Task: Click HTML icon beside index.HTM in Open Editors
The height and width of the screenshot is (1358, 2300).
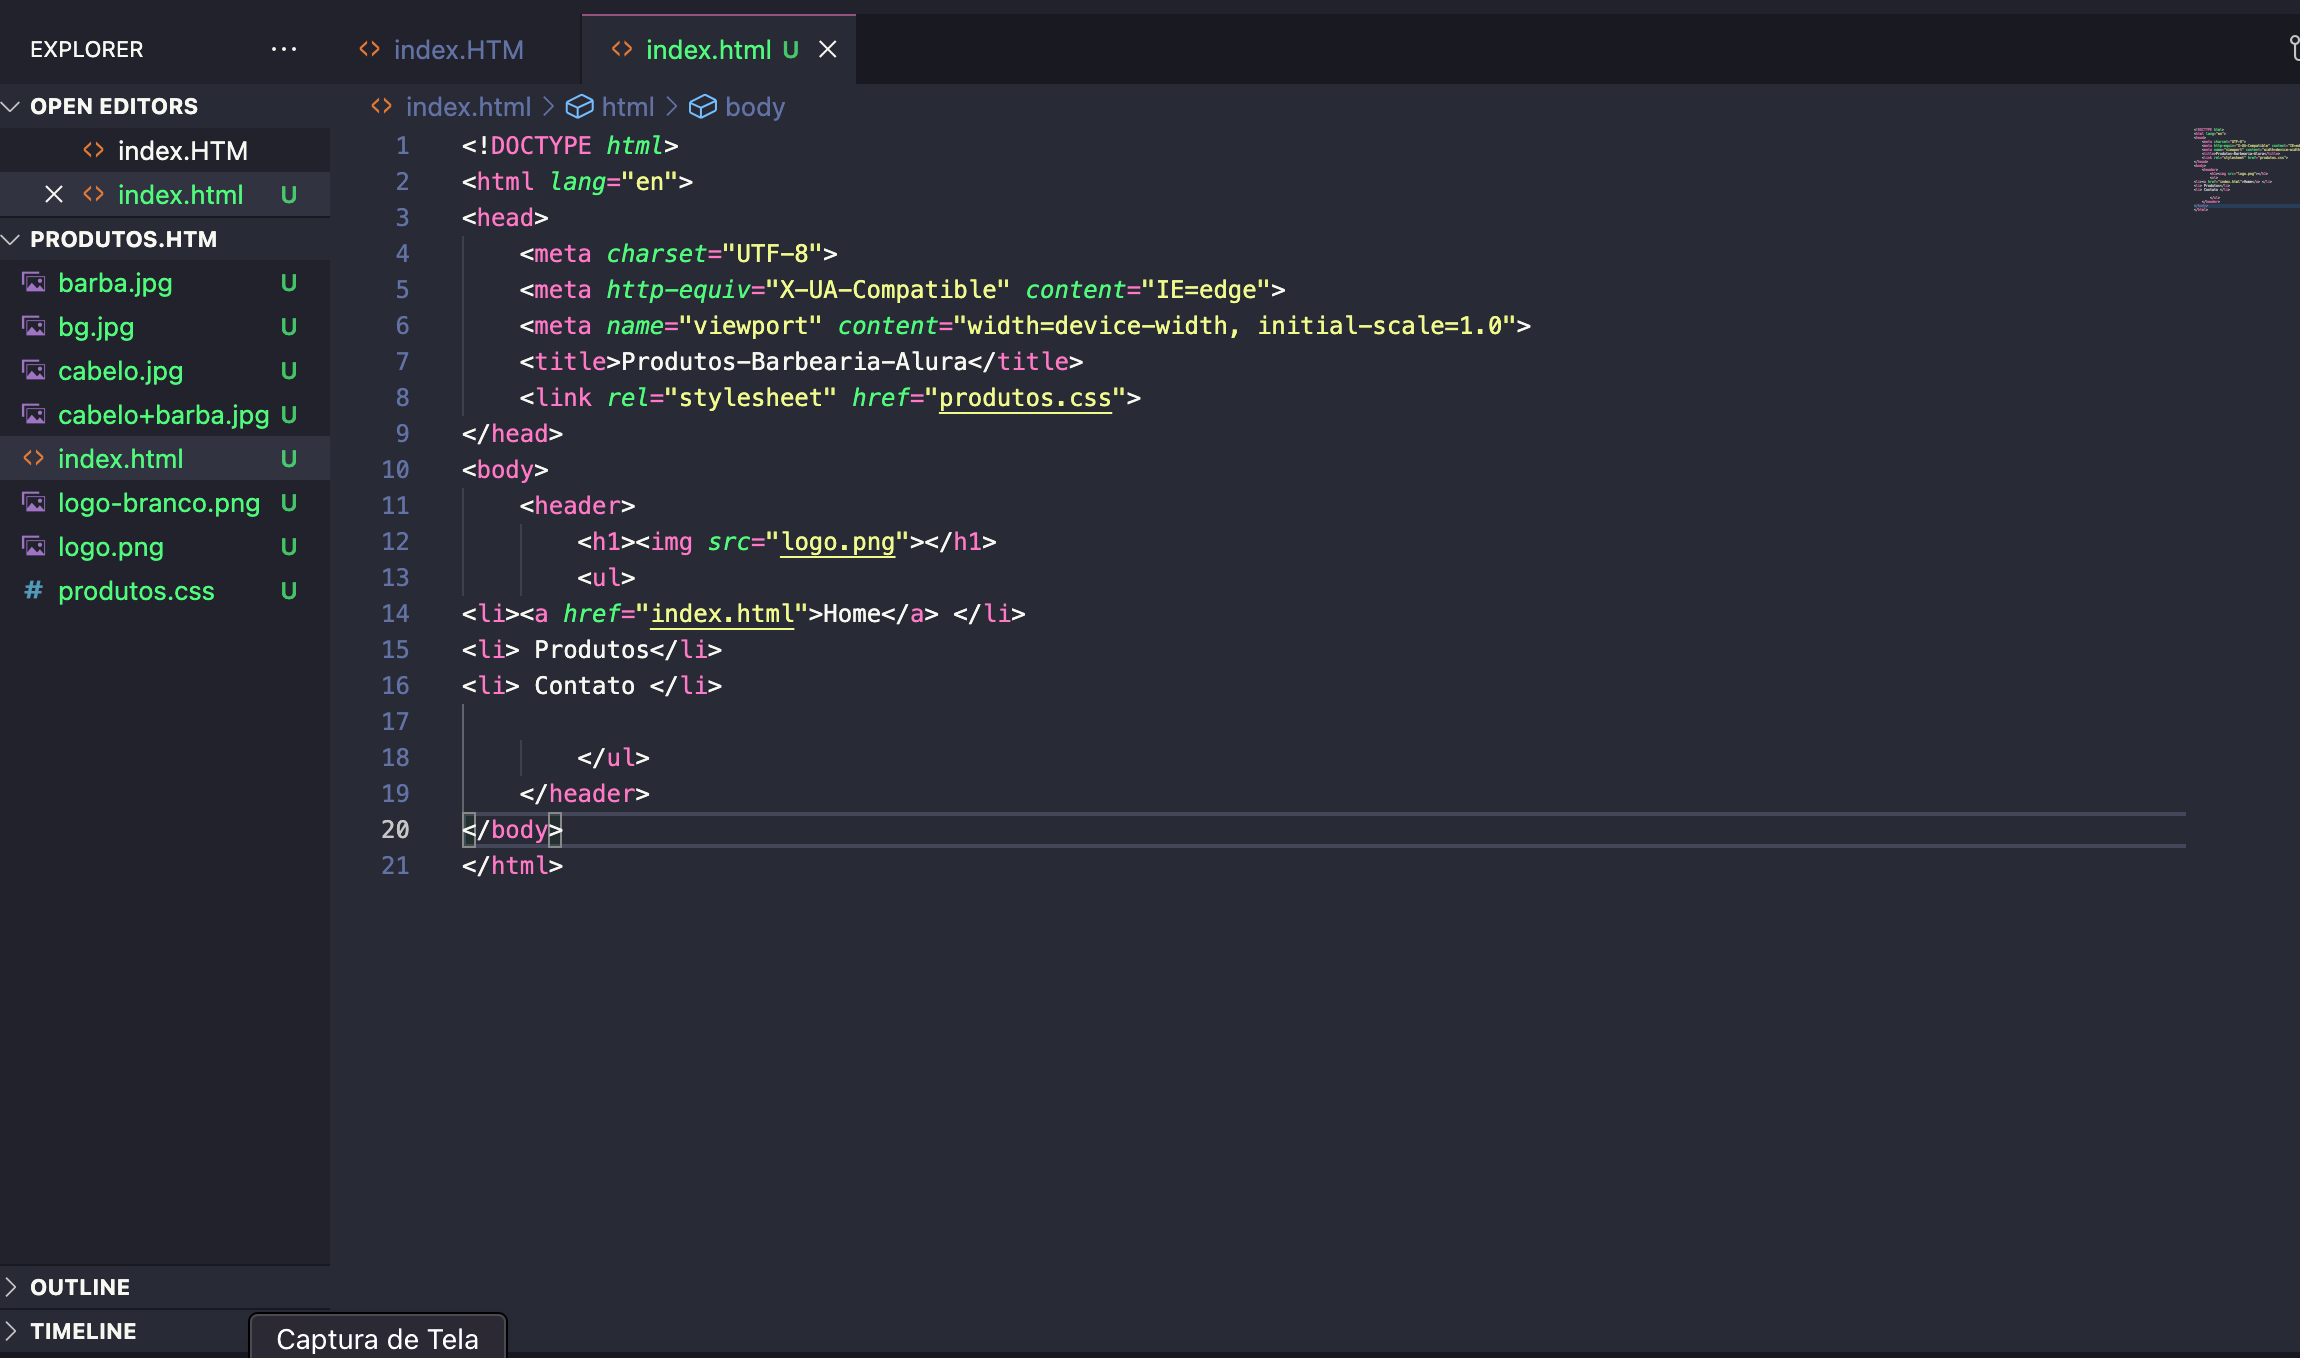Action: pos(94,150)
